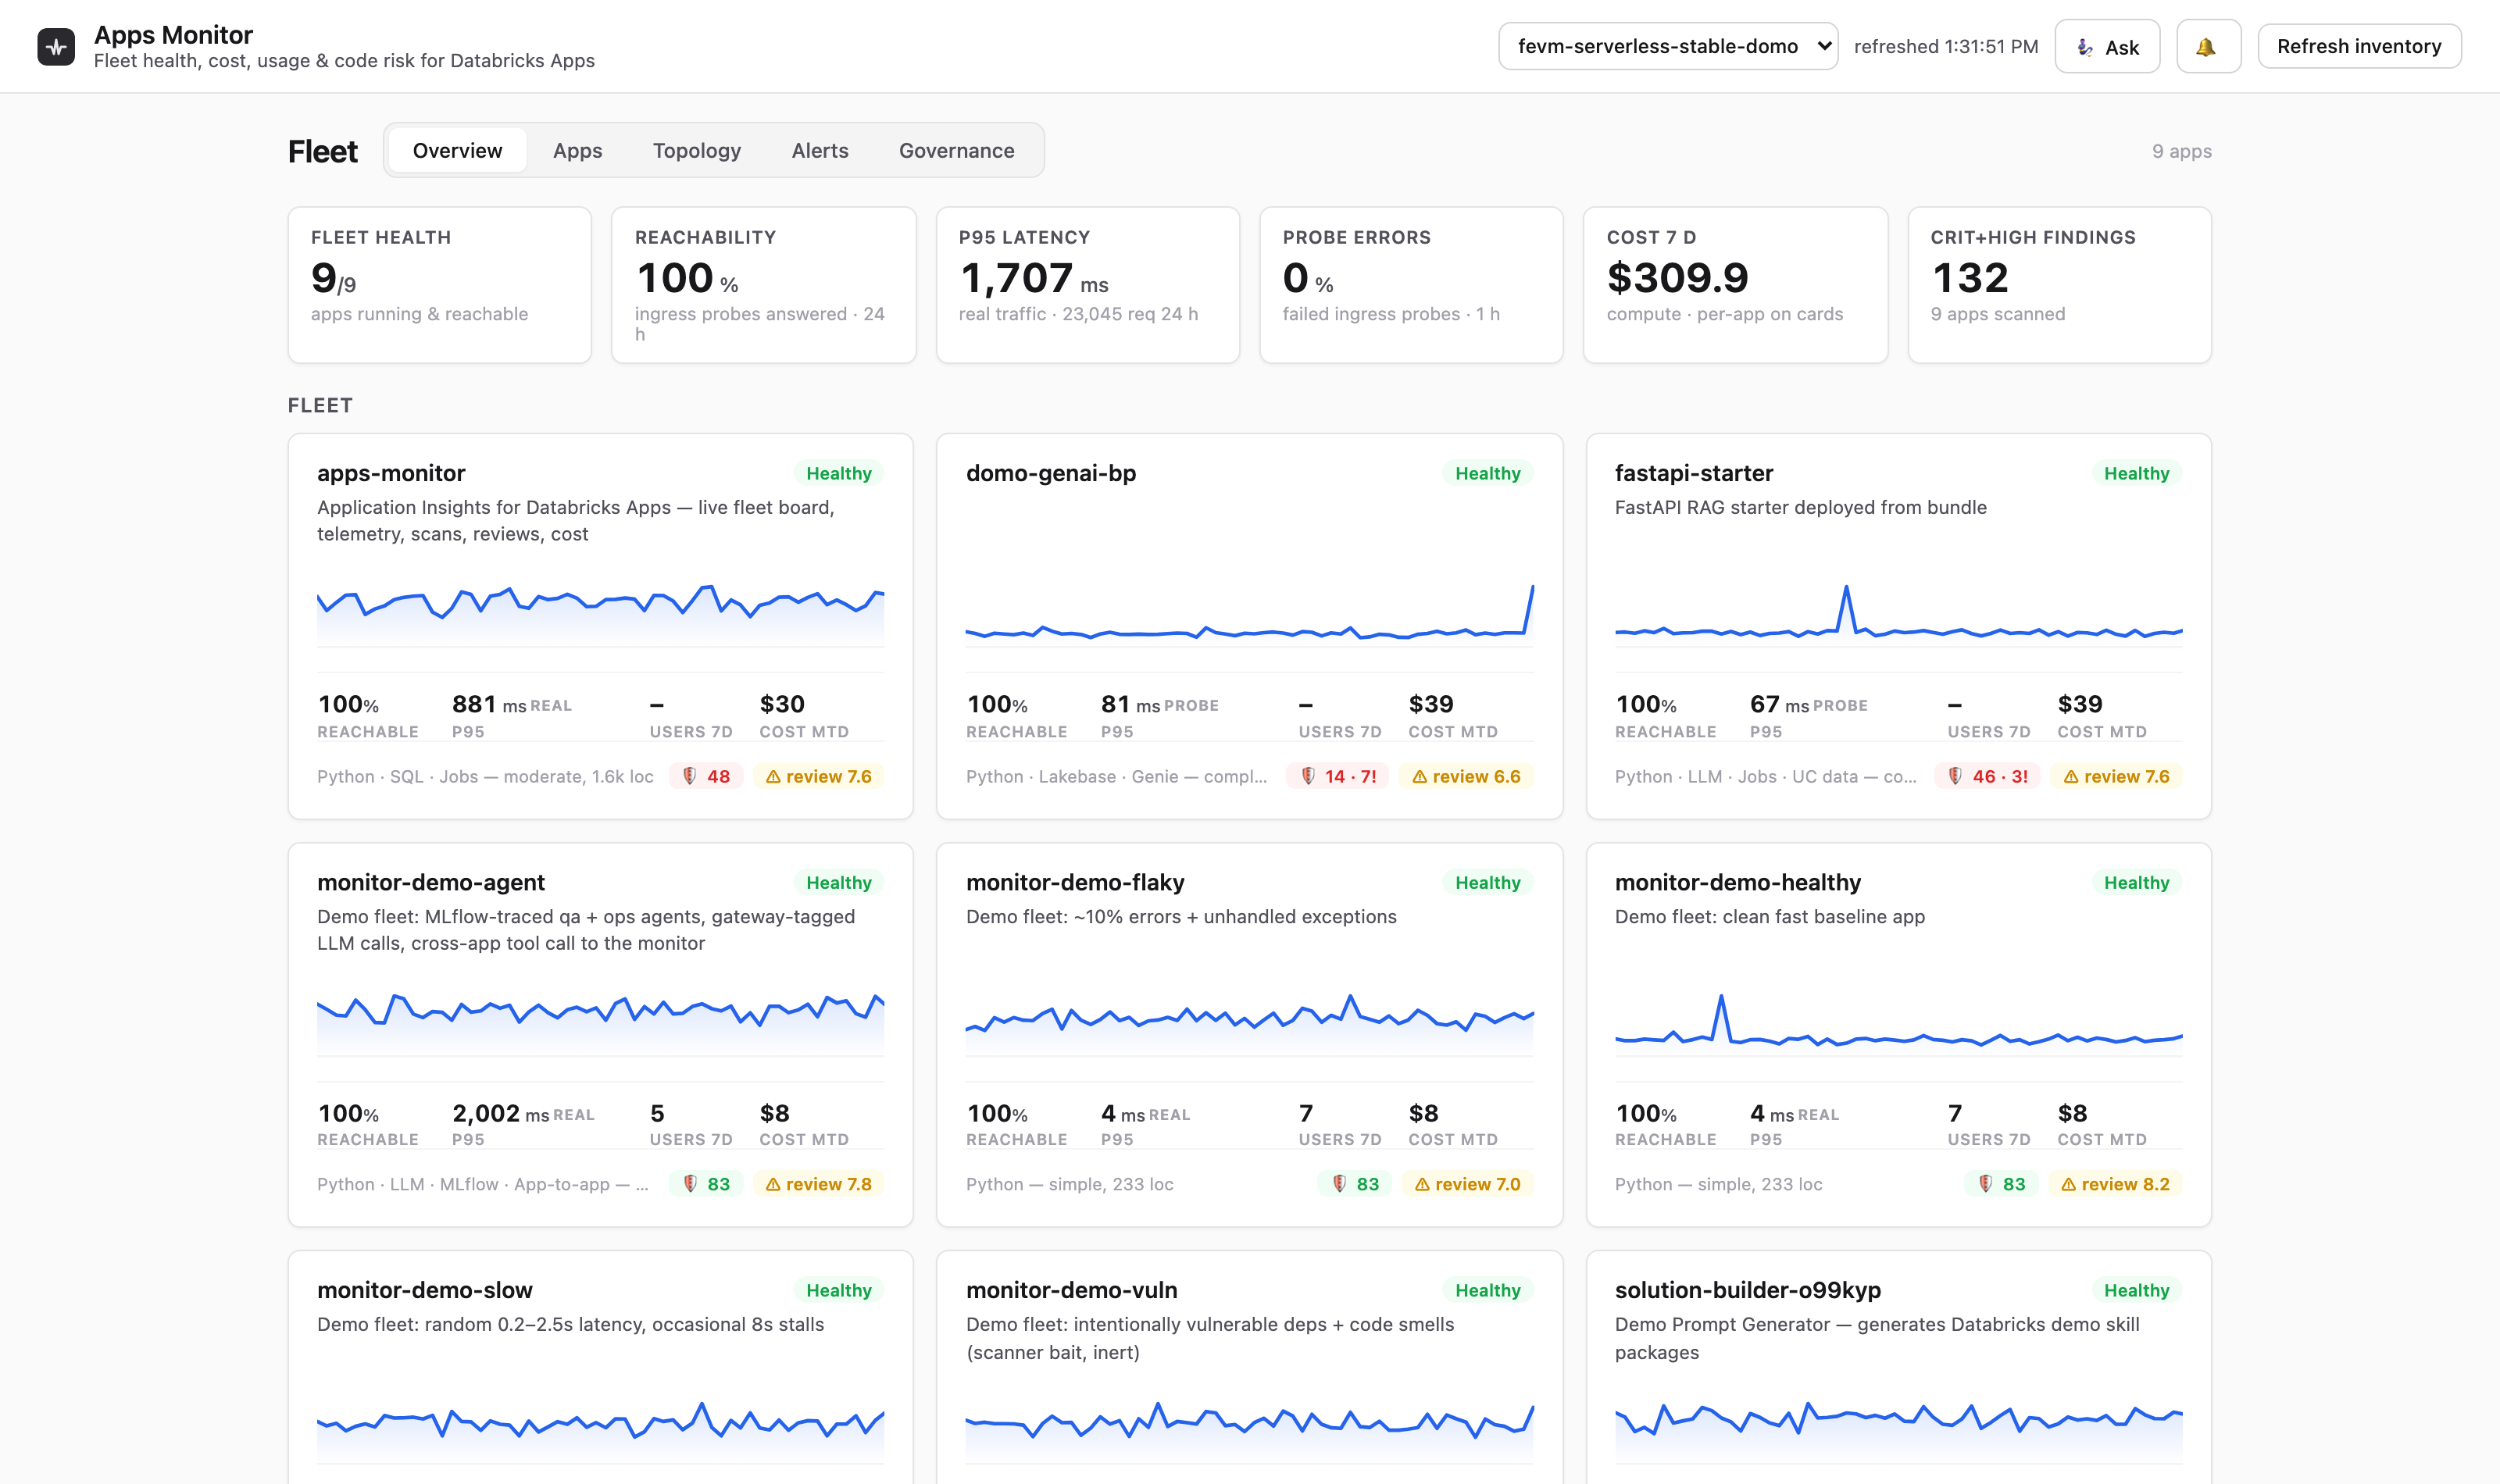Click the Healthy status badge on monitor-demo-slow

(x=839, y=1290)
